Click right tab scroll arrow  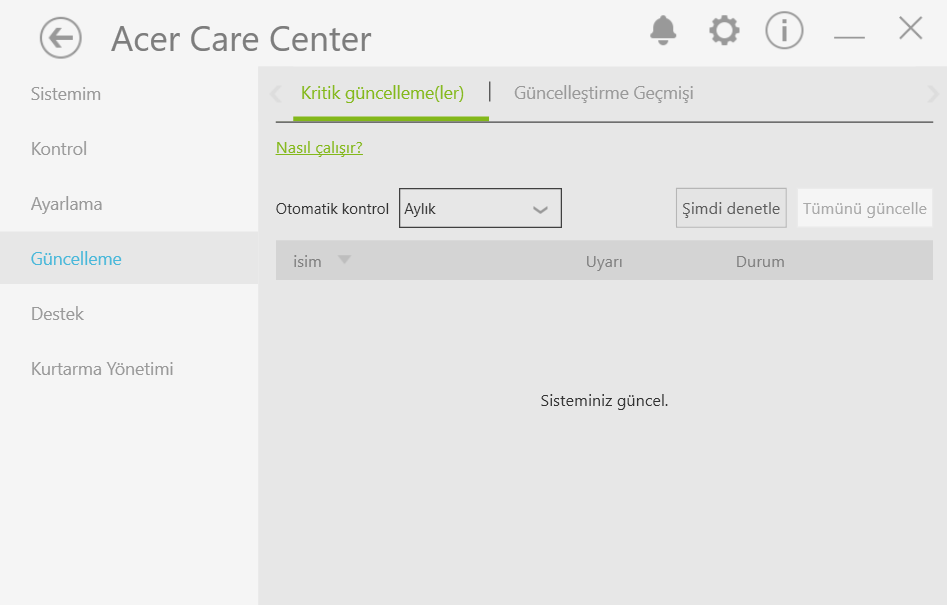(x=933, y=94)
